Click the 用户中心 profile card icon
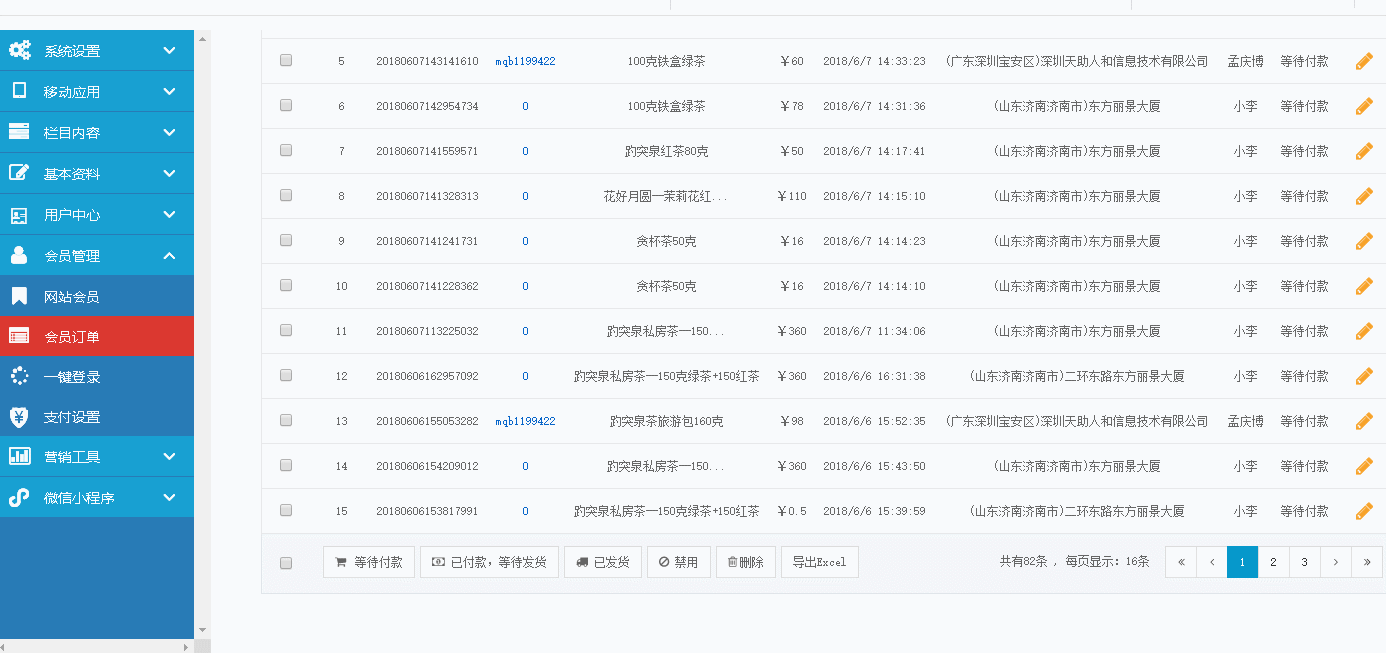Screen dimensions: 1386x653 click(x=19, y=215)
